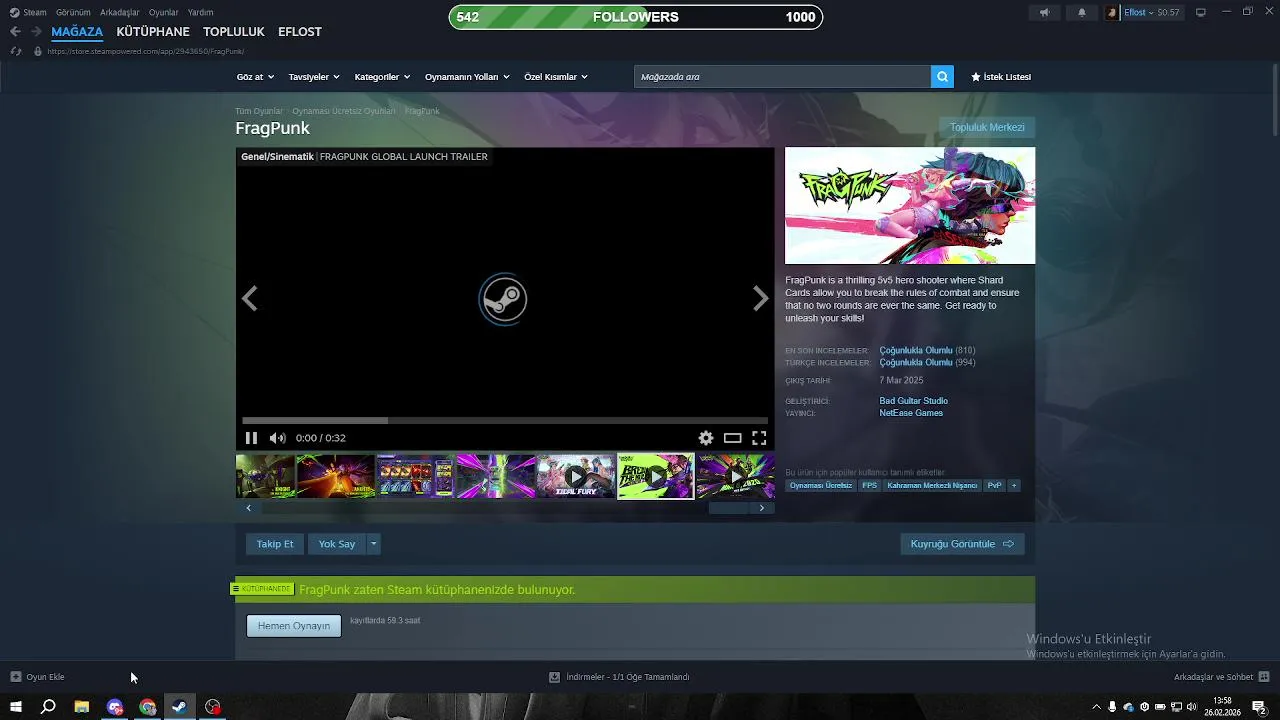Screen dimensions: 1280x720
Task: Open the dropdown arrow beside Yok Say
Action: (x=374, y=544)
